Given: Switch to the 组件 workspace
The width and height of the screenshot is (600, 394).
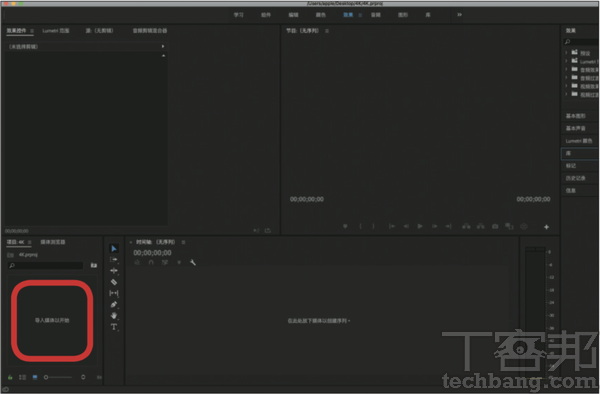Looking at the screenshot, I should pos(266,15).
